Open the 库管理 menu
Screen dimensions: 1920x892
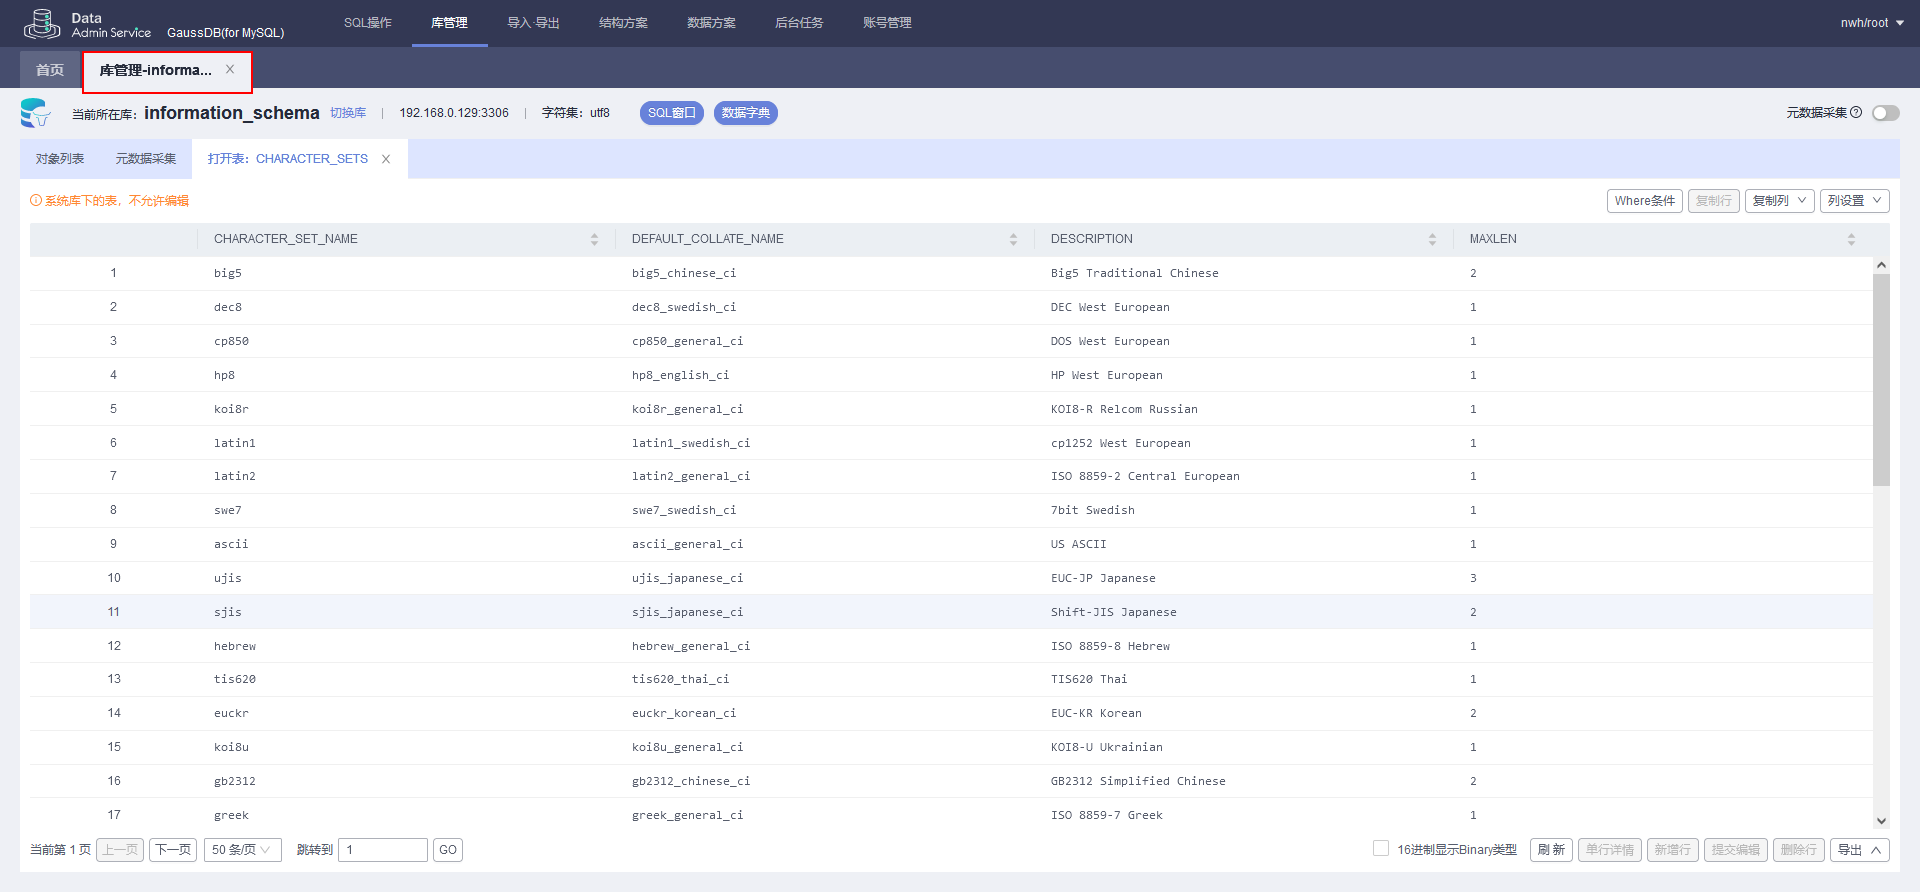click(x=449, y=23)
